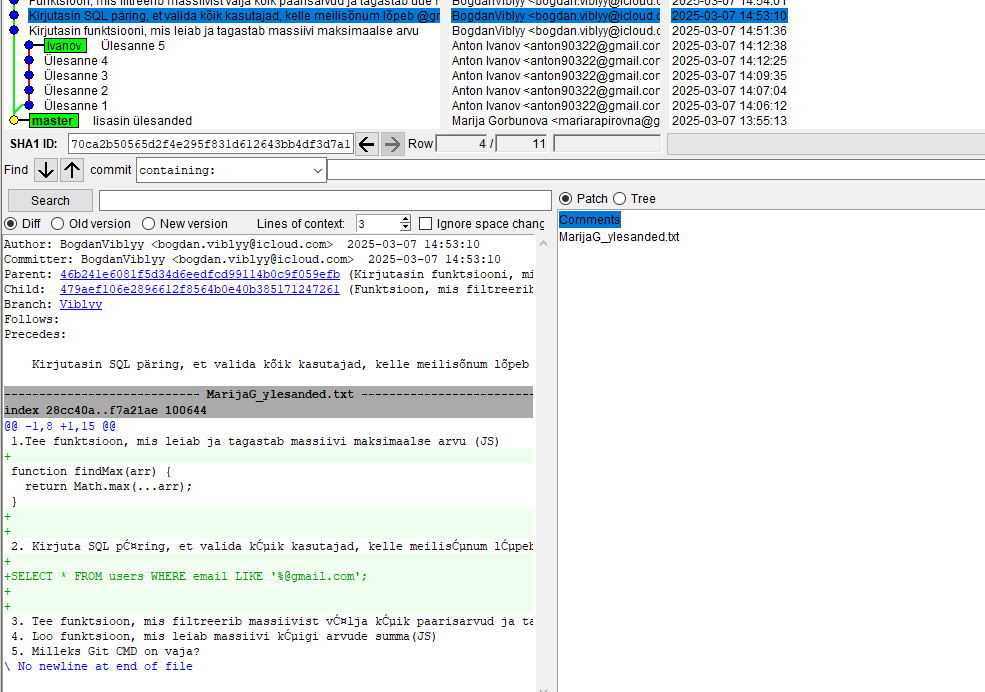The height and width of the screenshot is (692, 985).
Task: Select the New version radio button
Action: click(x=149, y=224)
